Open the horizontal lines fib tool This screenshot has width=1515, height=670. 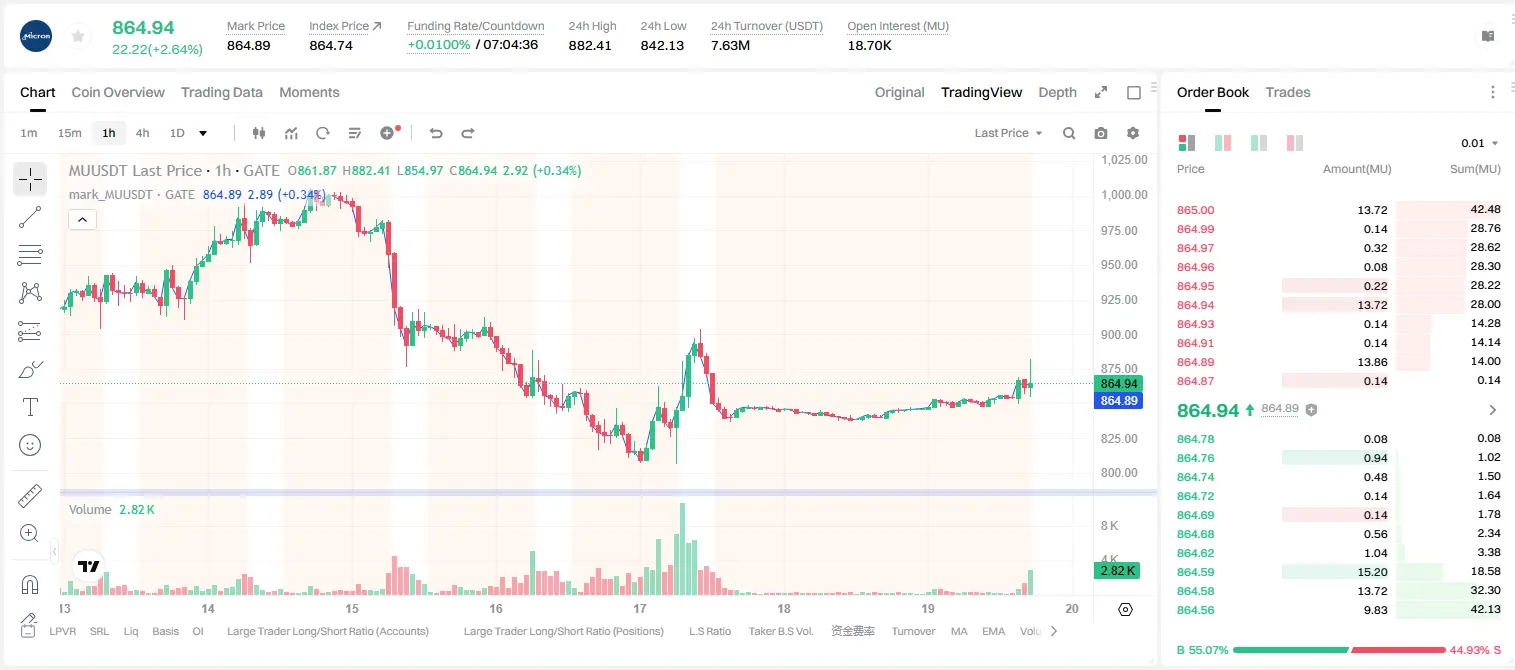(x=30, y=255)
